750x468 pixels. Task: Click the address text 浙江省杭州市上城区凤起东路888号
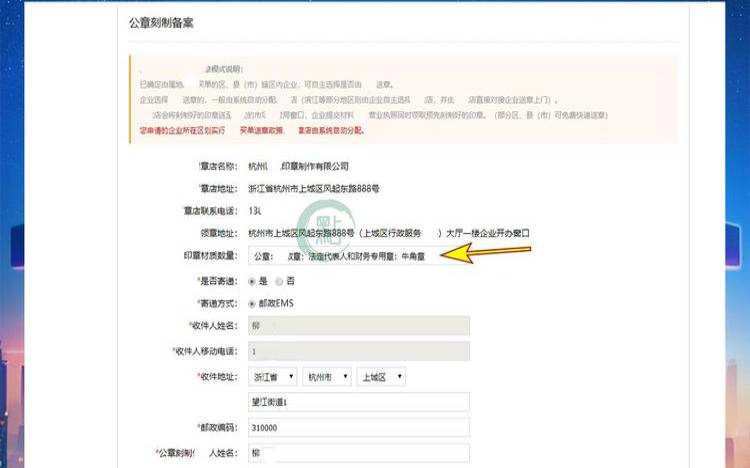[x=314, y=189]
